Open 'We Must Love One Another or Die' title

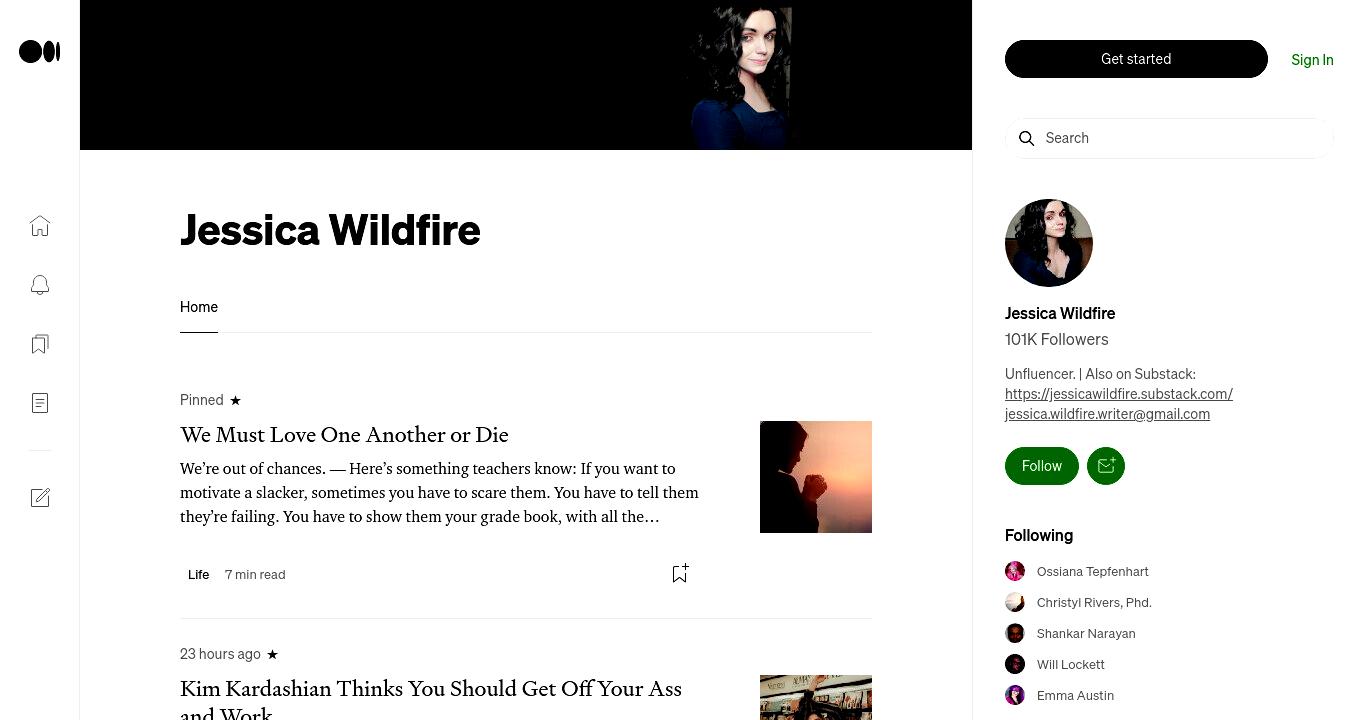[344, 435]
